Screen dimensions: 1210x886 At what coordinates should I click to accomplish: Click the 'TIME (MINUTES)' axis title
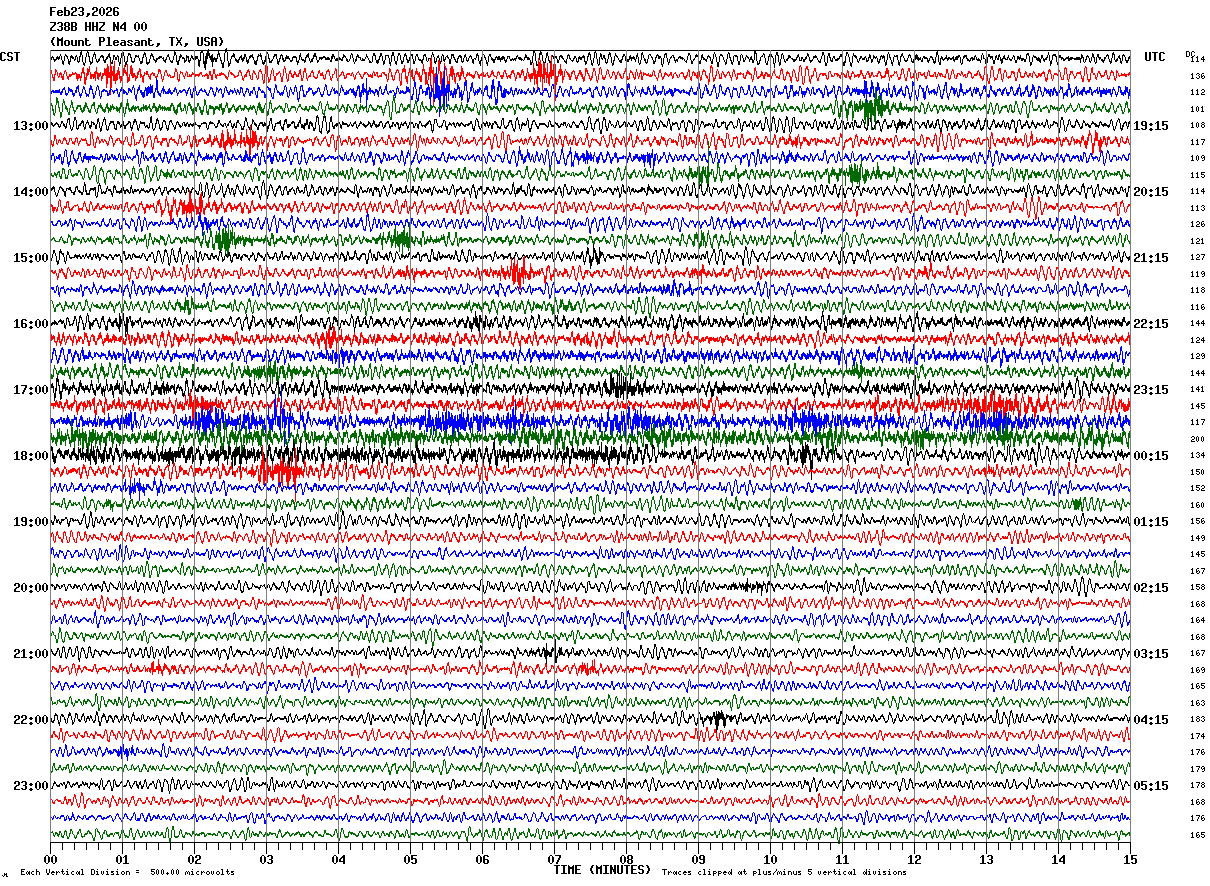[x=602, y=870]
